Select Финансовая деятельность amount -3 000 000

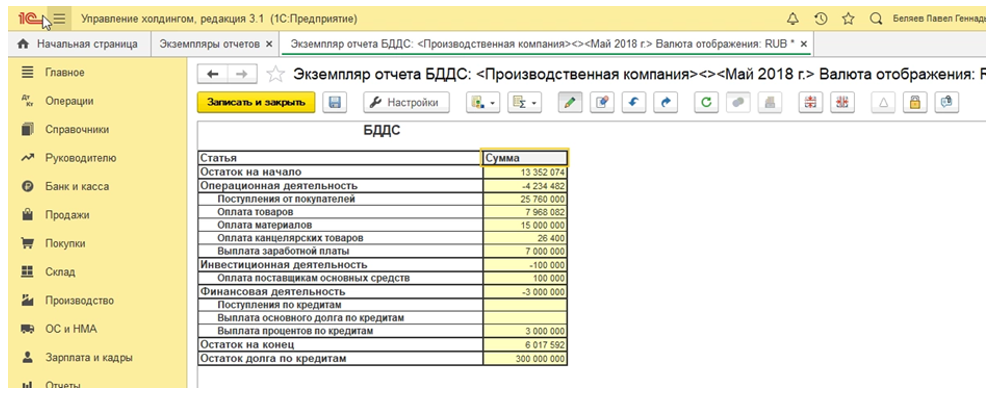point(525,292)
